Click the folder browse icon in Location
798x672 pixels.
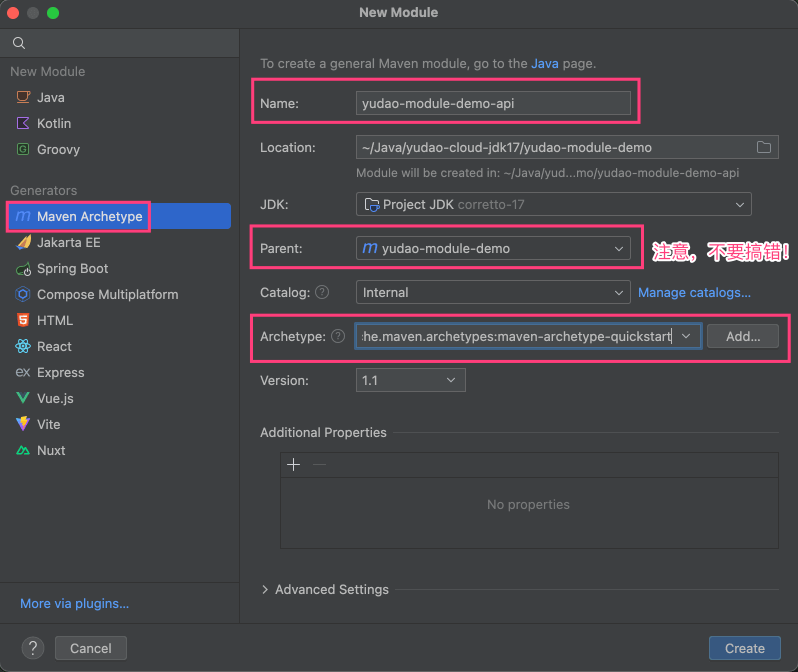click(x=764, y=147)
